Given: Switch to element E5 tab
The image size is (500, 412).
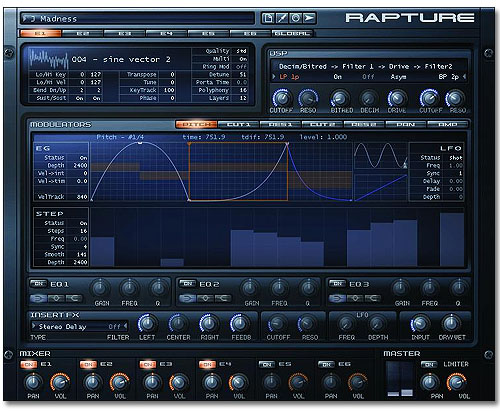Looking at the screenshot, I should [208, 33].
